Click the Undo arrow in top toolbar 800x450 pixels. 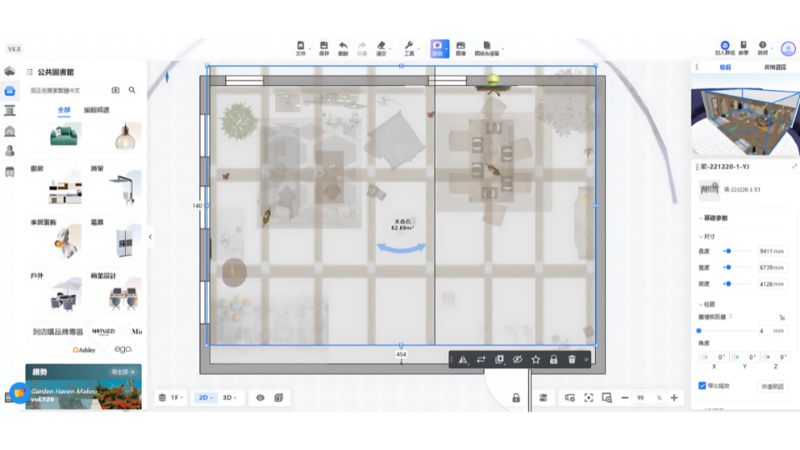tap(343, 47)
